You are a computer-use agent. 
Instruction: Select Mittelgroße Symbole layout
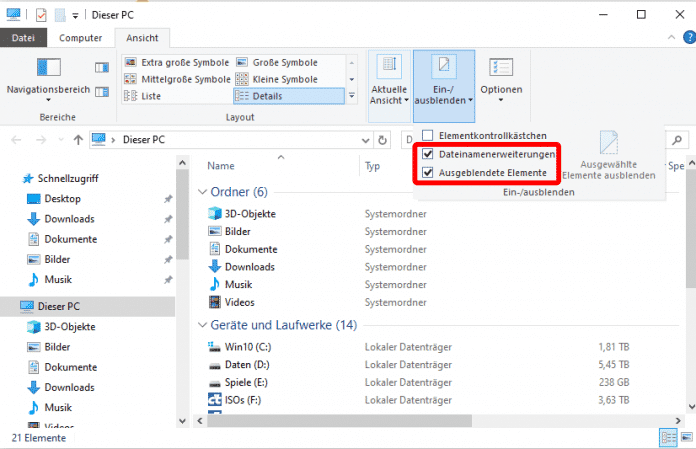click(x=177, y=79)
